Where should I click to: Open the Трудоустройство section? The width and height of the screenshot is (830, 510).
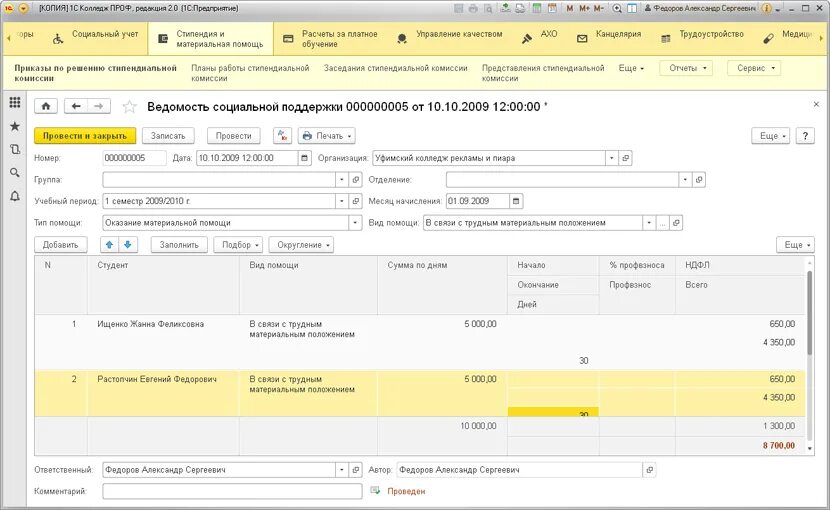click(x=702, y=38)
